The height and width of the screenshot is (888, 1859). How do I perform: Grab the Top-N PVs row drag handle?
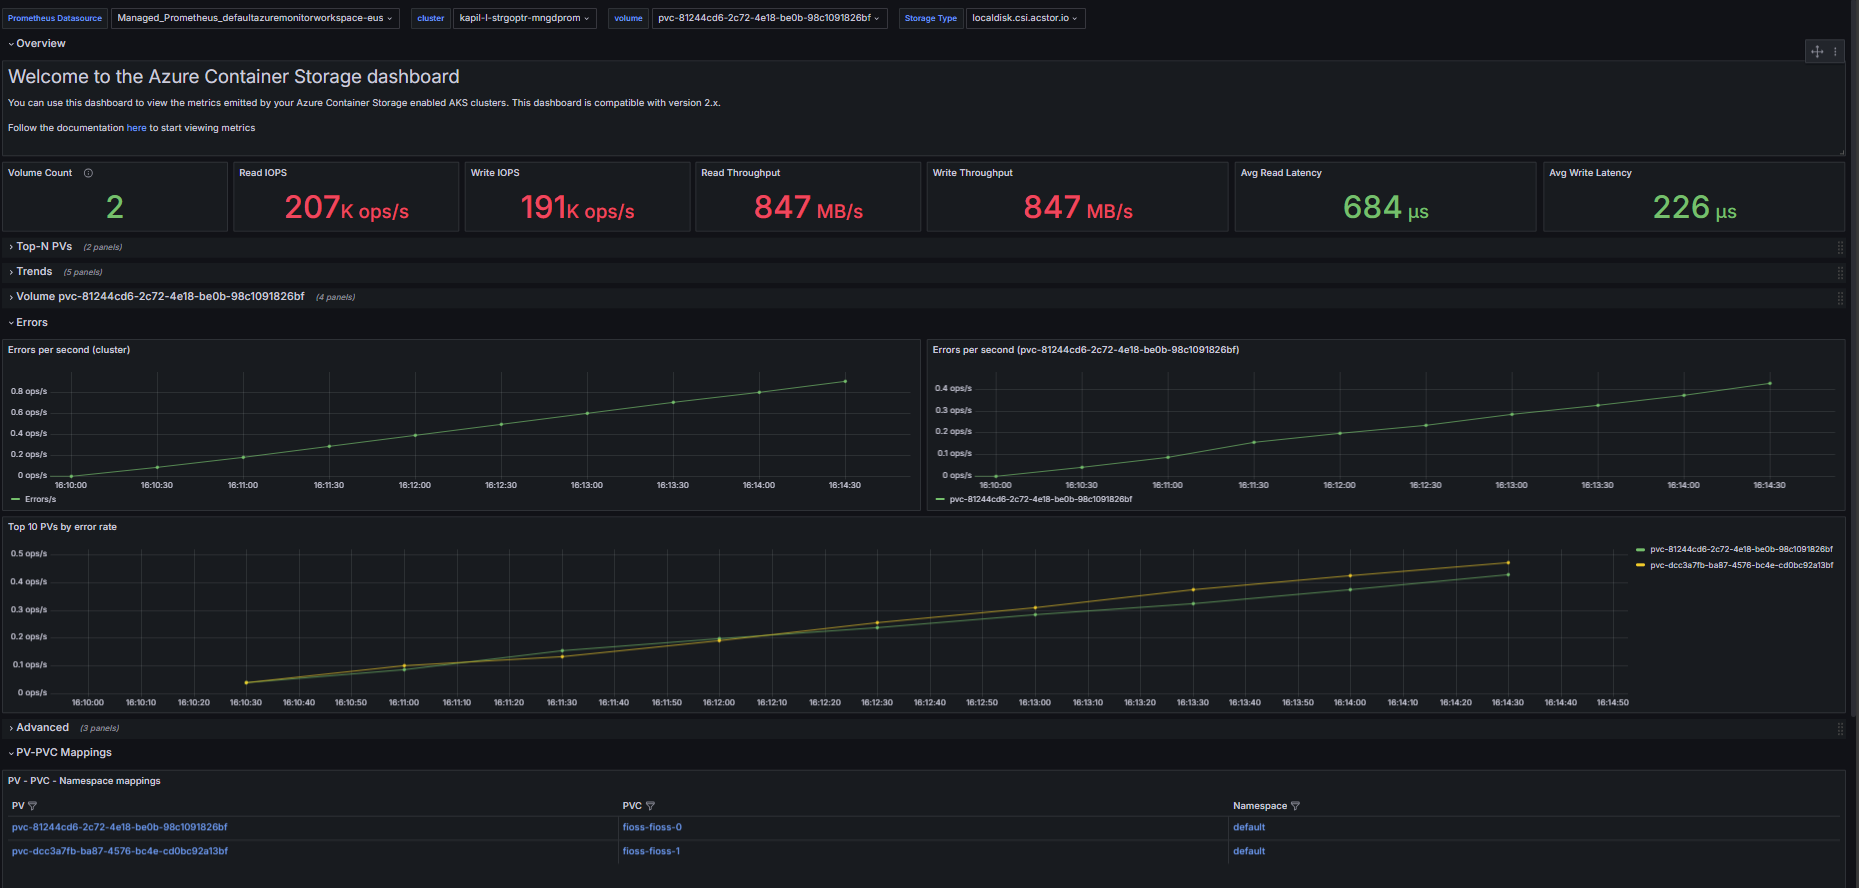1840,247
